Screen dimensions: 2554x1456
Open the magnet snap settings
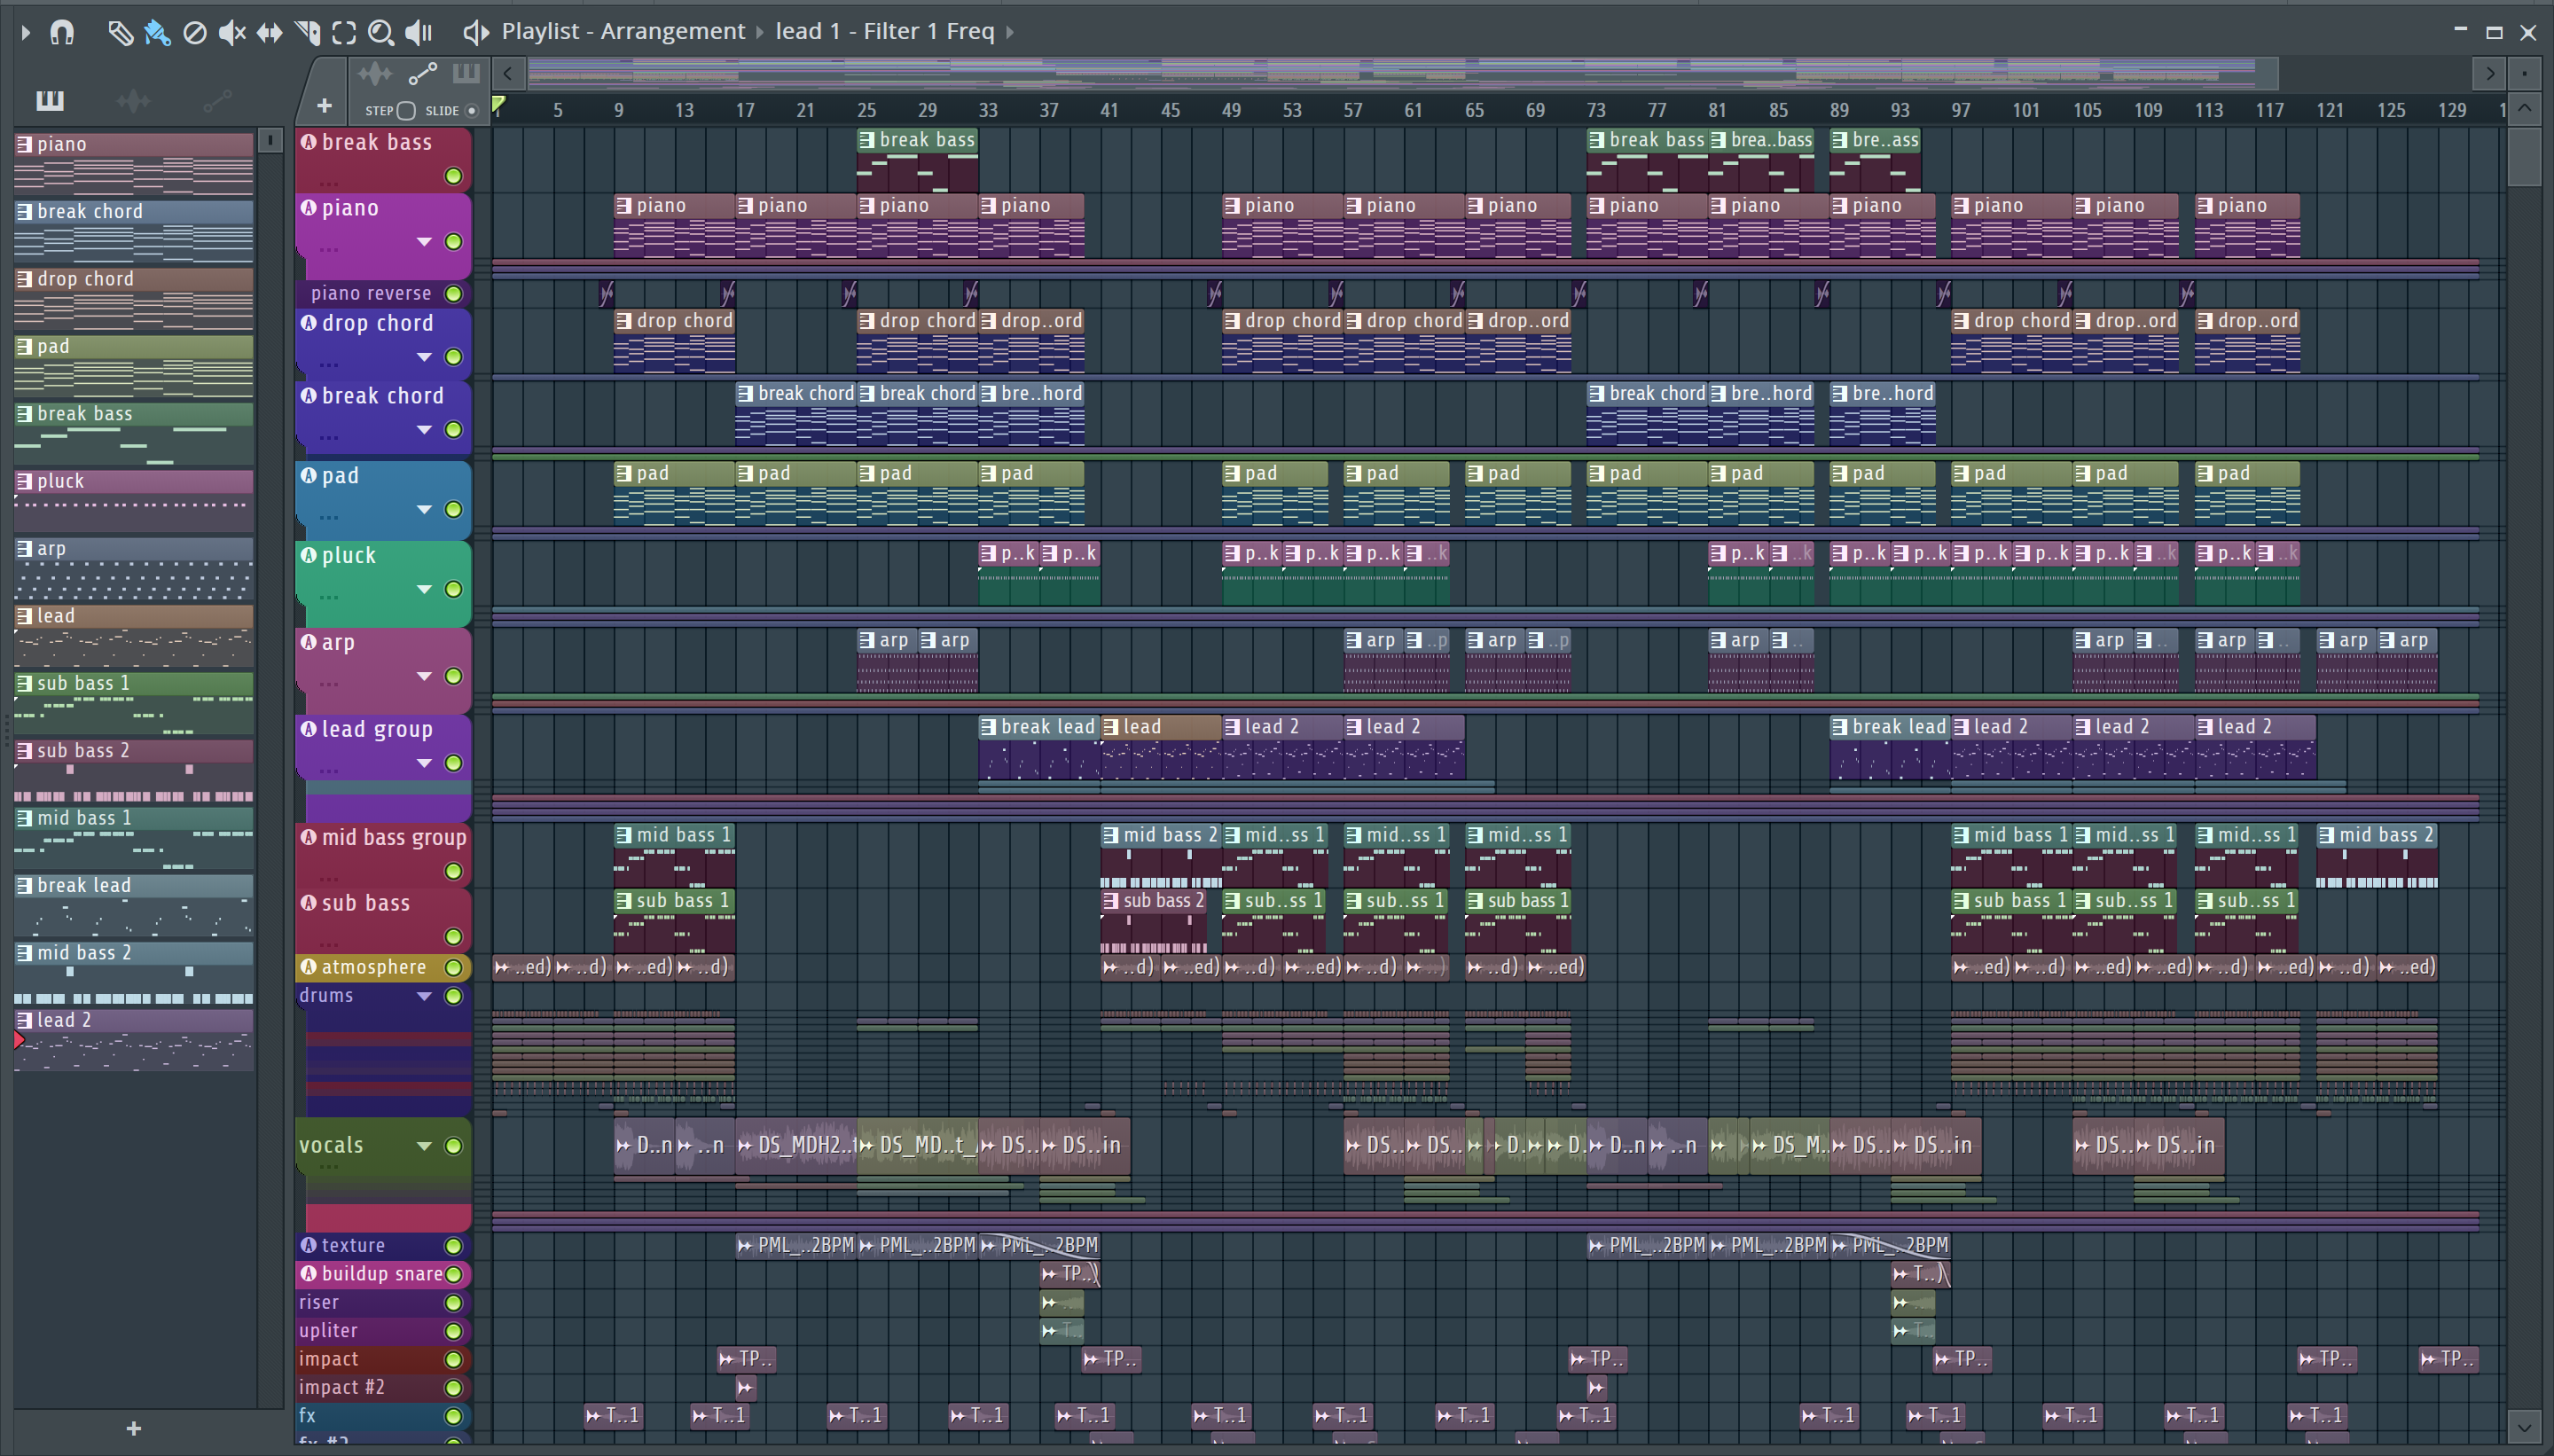point(62,32)
